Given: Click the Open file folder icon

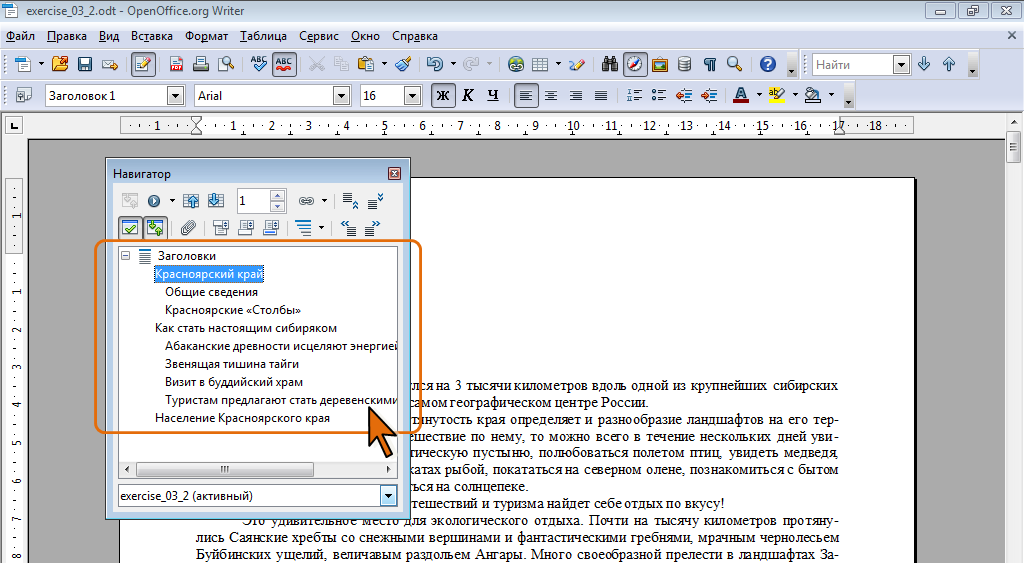Looking at the screenshot, I should tap(60, 64).
